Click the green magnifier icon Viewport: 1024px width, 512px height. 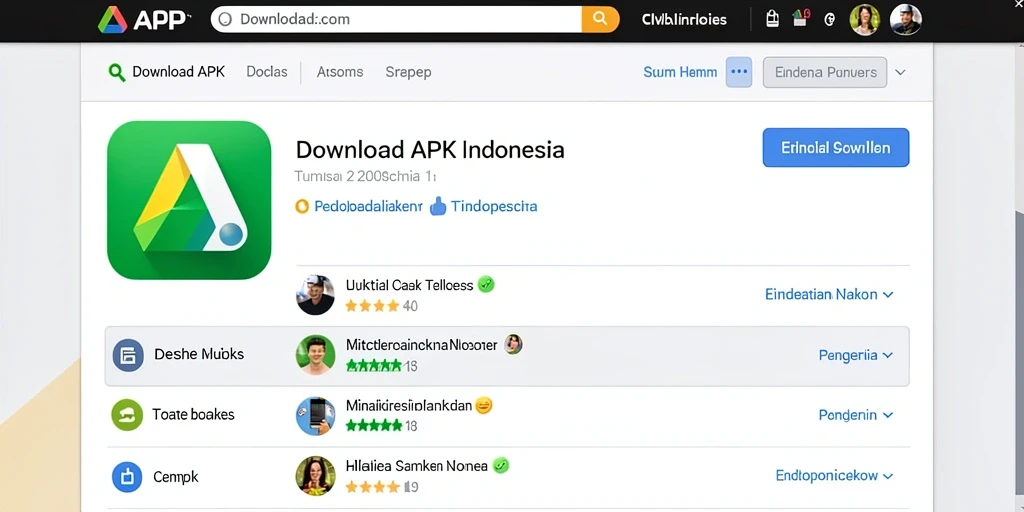pyautogui.click(x=117, y=72)
